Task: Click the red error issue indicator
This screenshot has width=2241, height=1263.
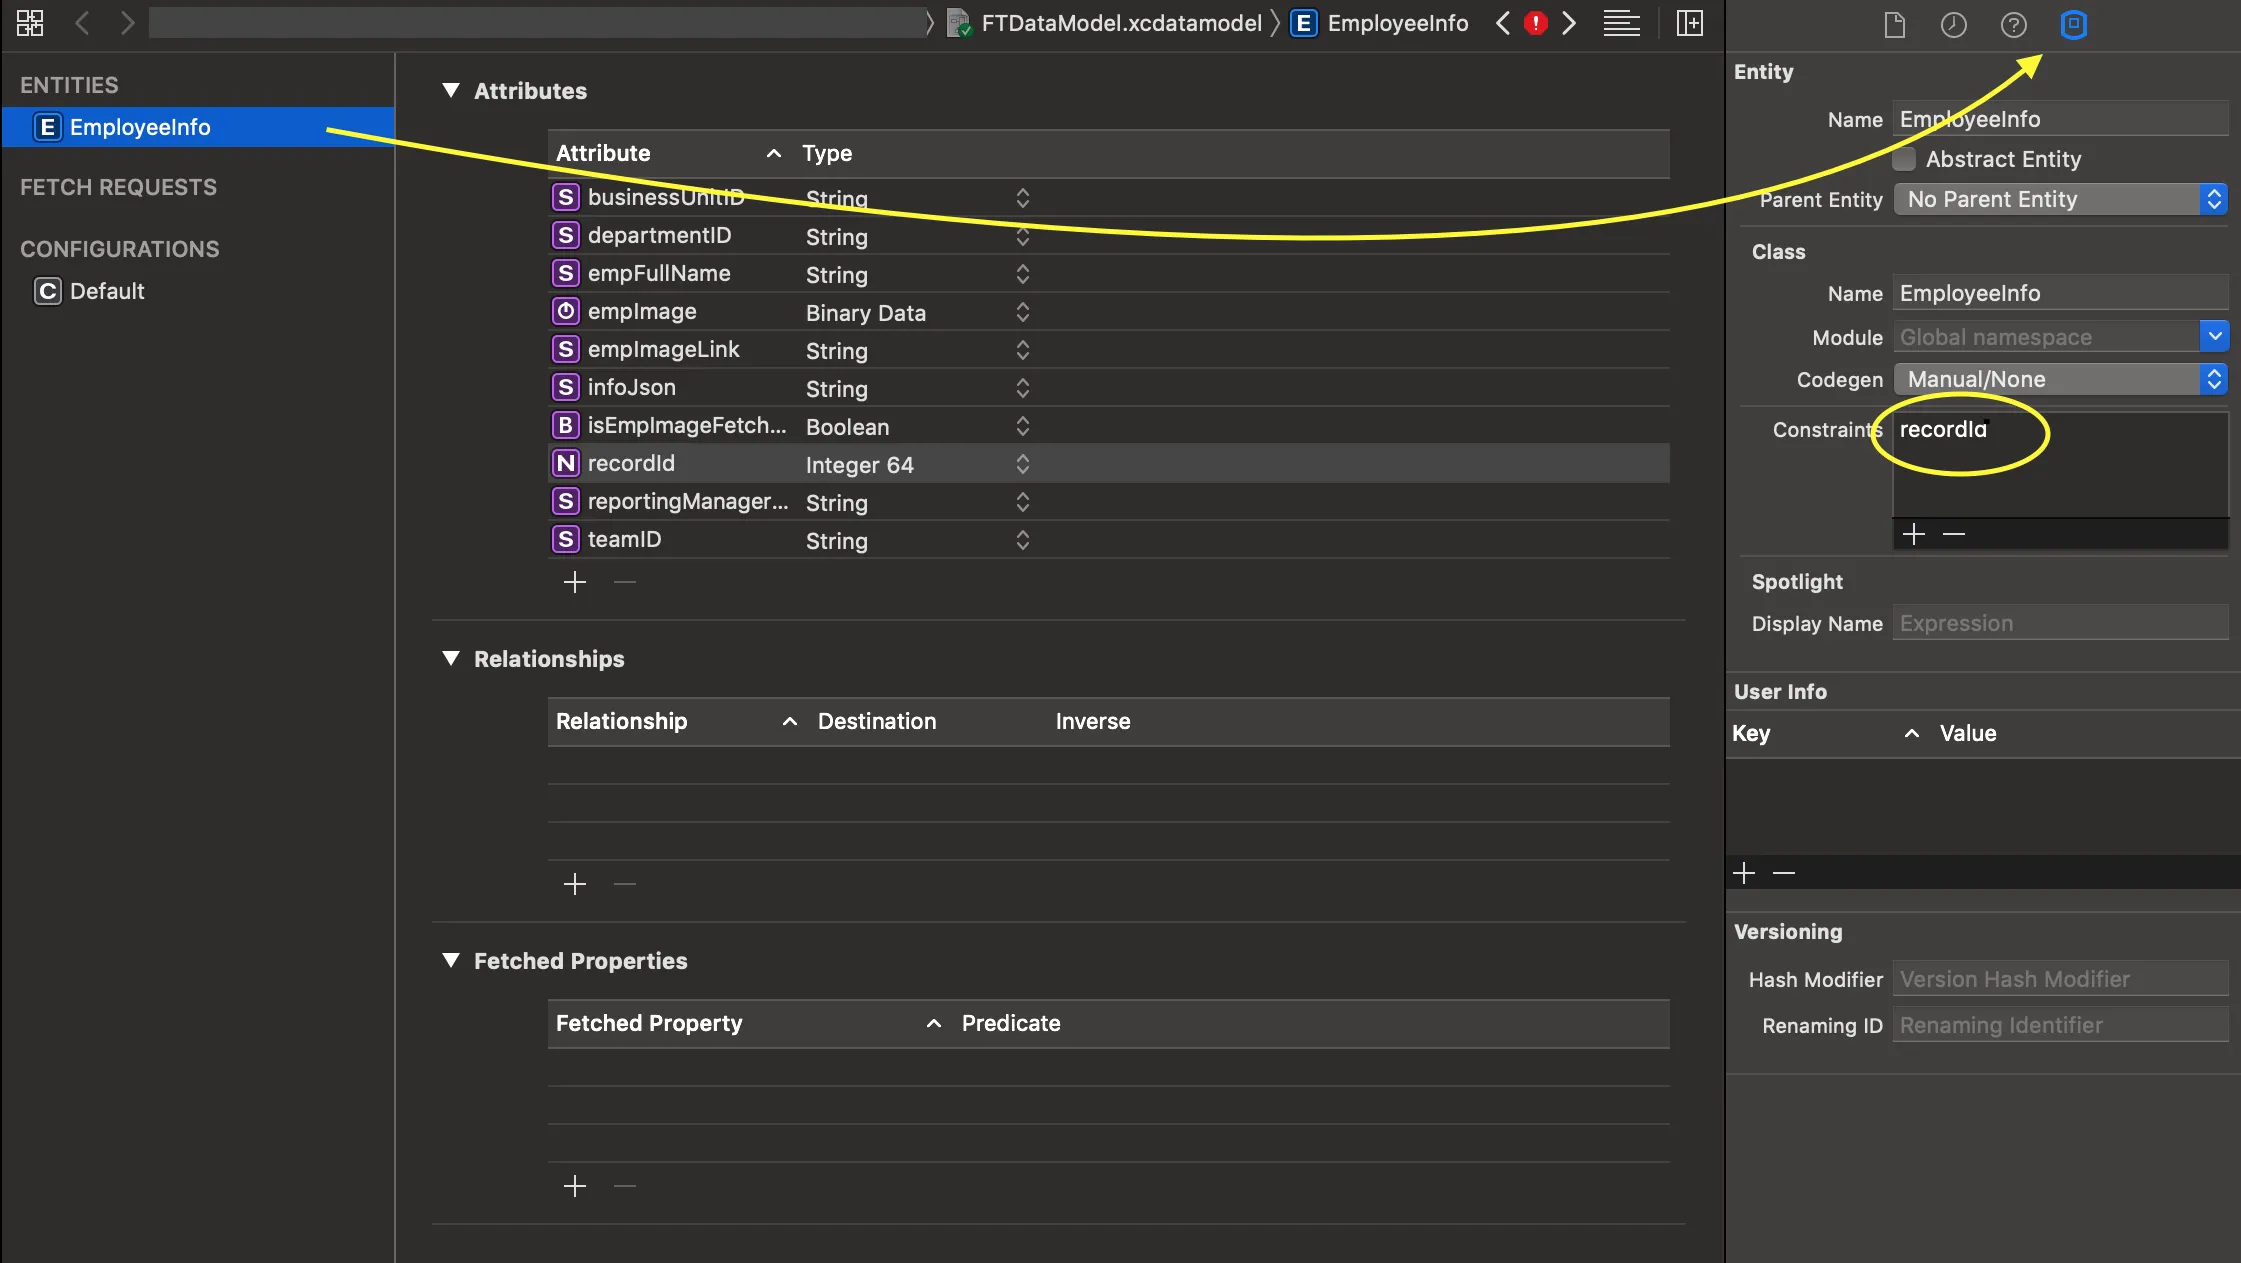Action: click(1536, 22)
